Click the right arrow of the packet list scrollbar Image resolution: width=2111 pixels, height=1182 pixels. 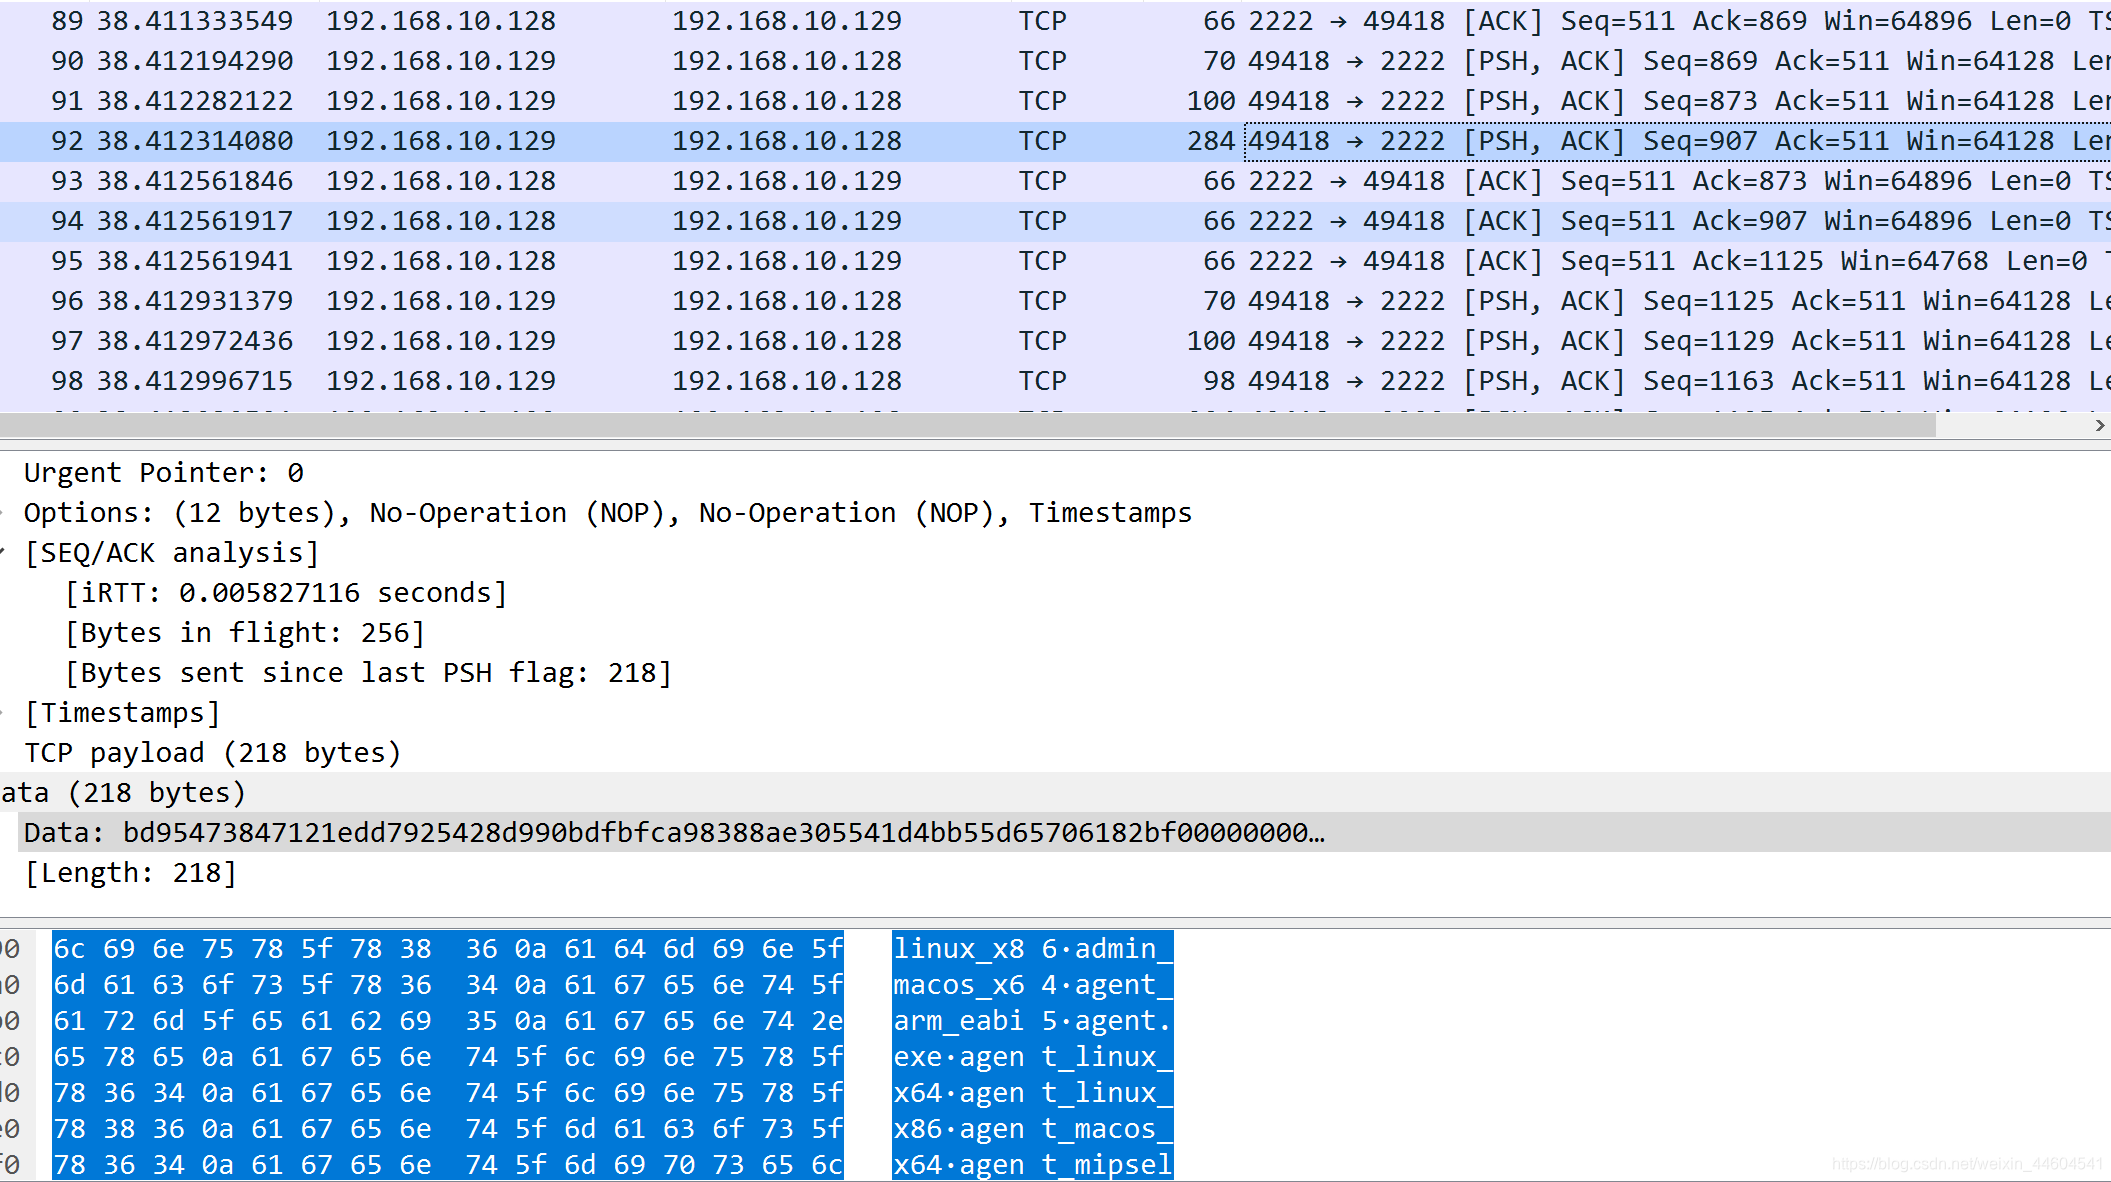click(x=2099, y=425)
